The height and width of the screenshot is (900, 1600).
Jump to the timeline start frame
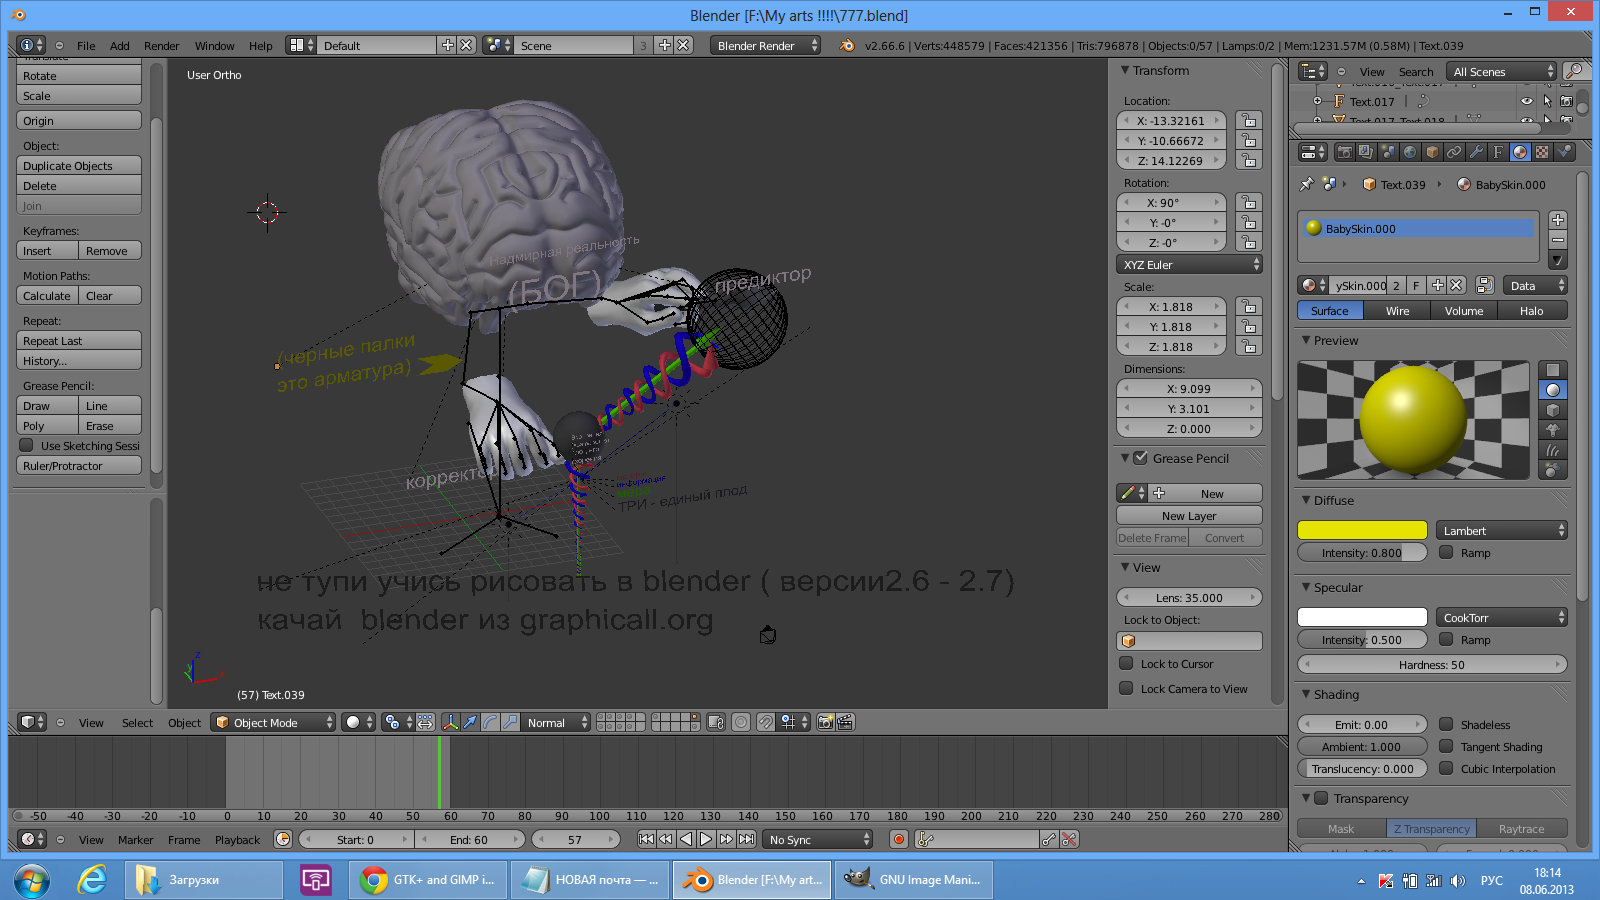click(x=646, y=839)
